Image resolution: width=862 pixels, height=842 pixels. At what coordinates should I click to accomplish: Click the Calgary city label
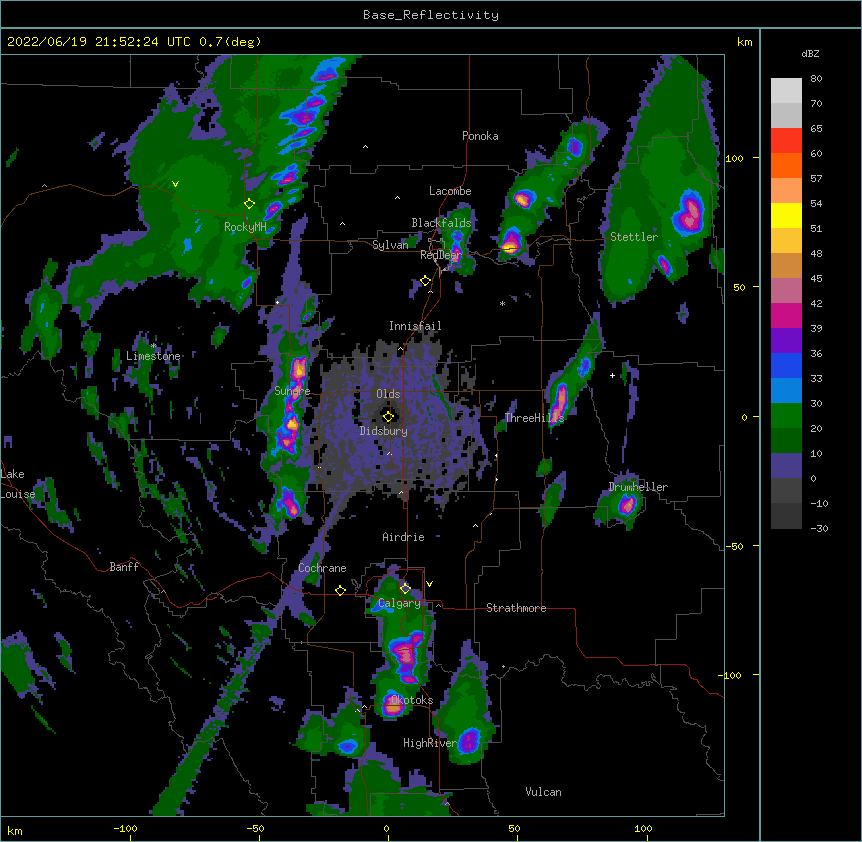pyautogui.click(x=400, y=603)
